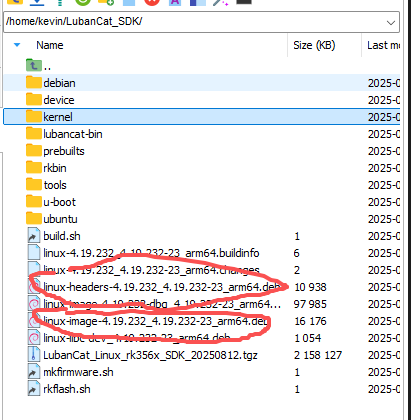Go up via the green parent folder icon
The width and height of the screenshot is (411, 420).
[34, 65]
